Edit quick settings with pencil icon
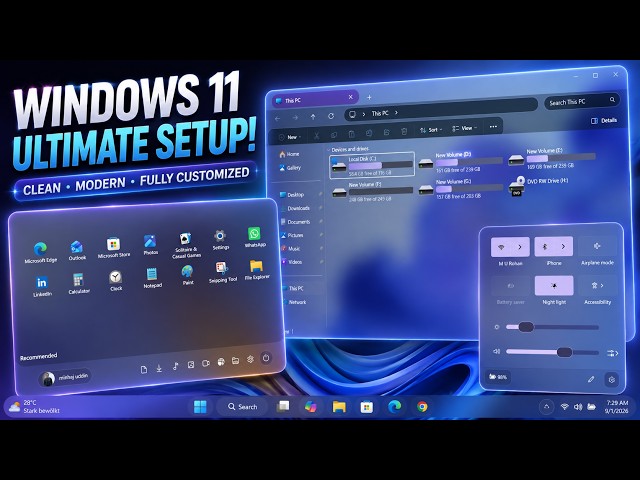The image size is (640, 480). [x=591, y=379]
